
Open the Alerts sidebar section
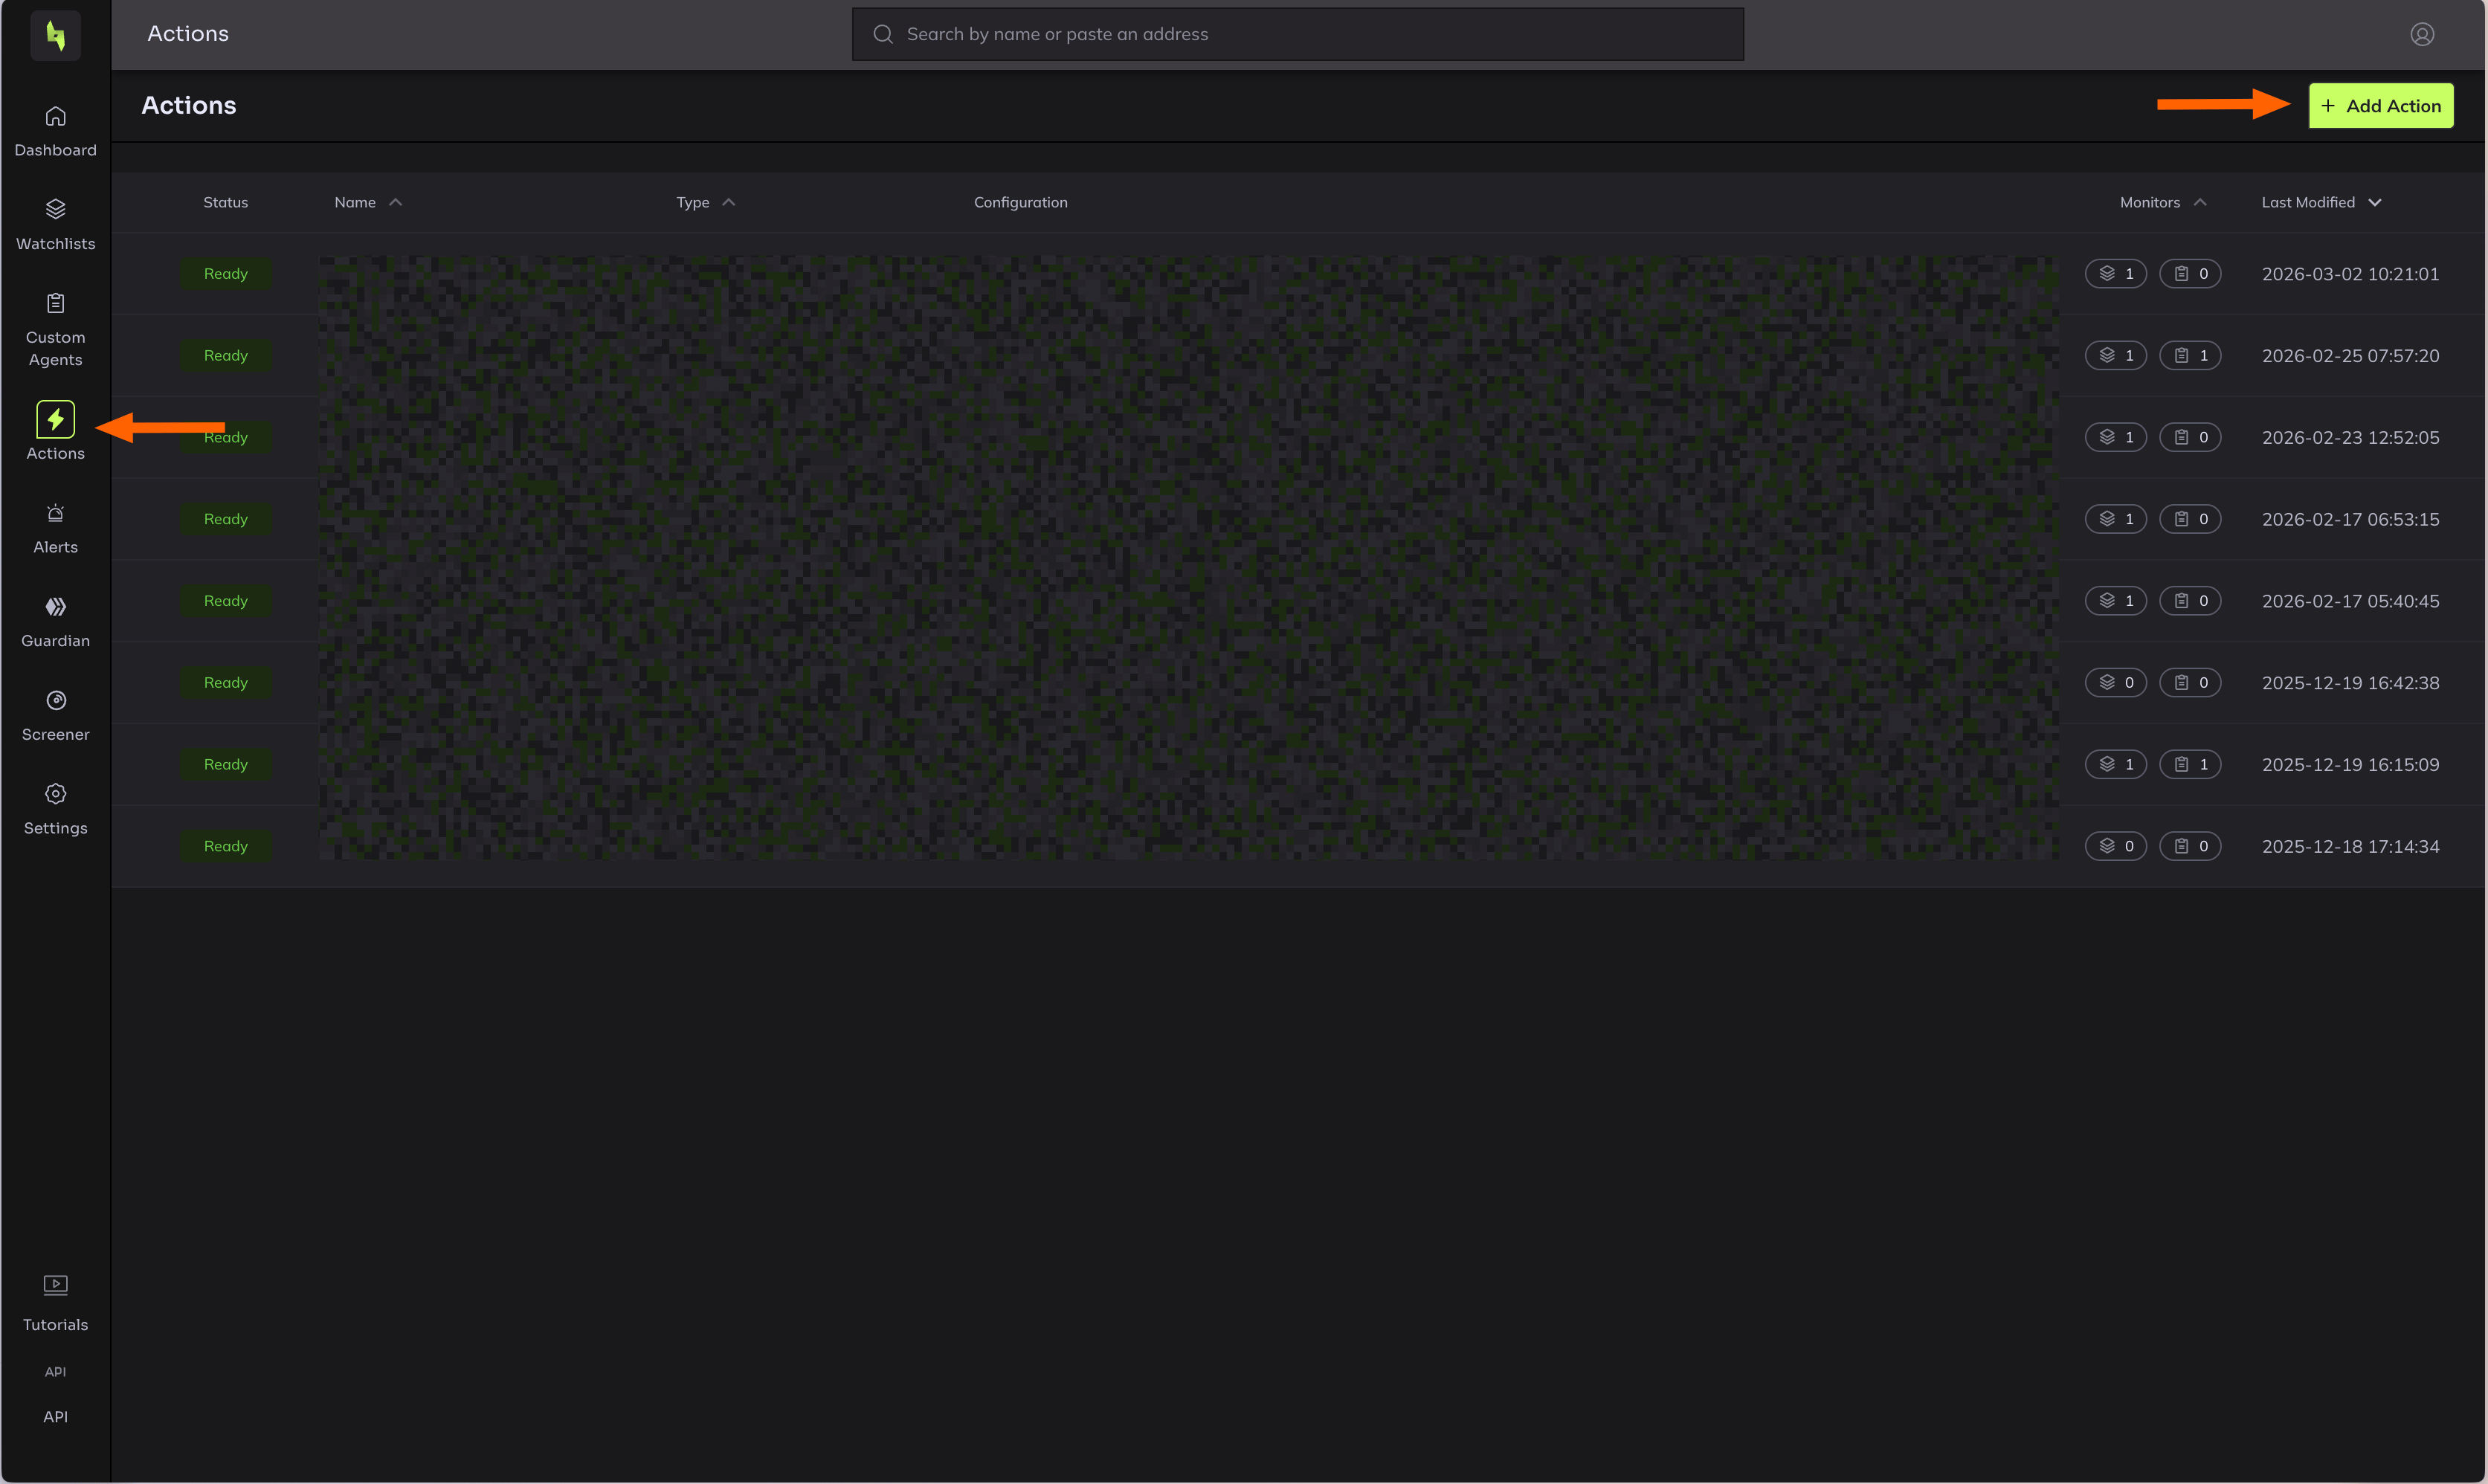(55, 530)
